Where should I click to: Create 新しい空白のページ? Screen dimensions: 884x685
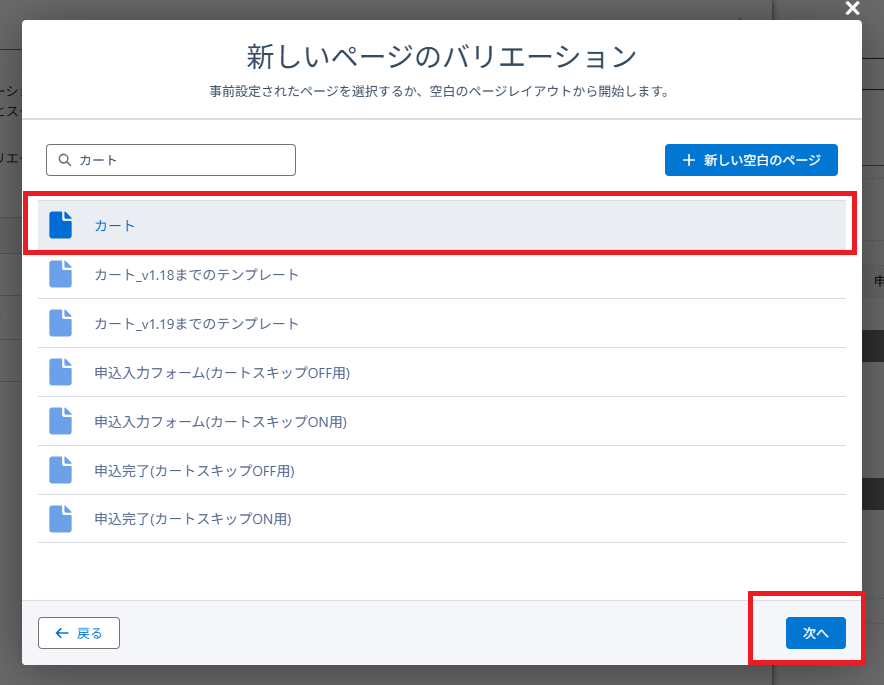pyautogui.click(x=751, y=160)
